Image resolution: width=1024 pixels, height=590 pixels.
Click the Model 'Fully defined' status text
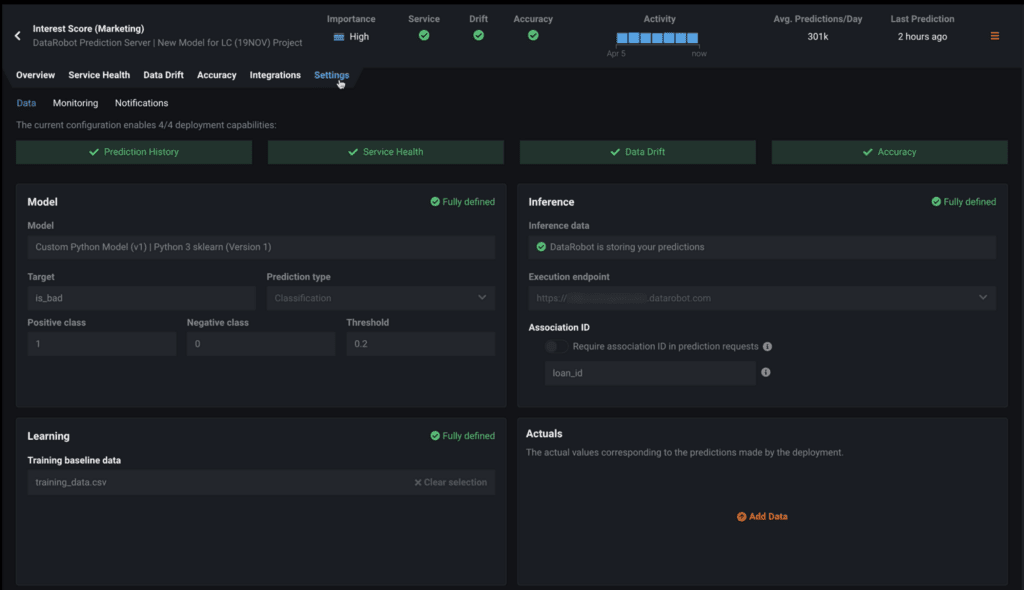click(x=468, y=202)
